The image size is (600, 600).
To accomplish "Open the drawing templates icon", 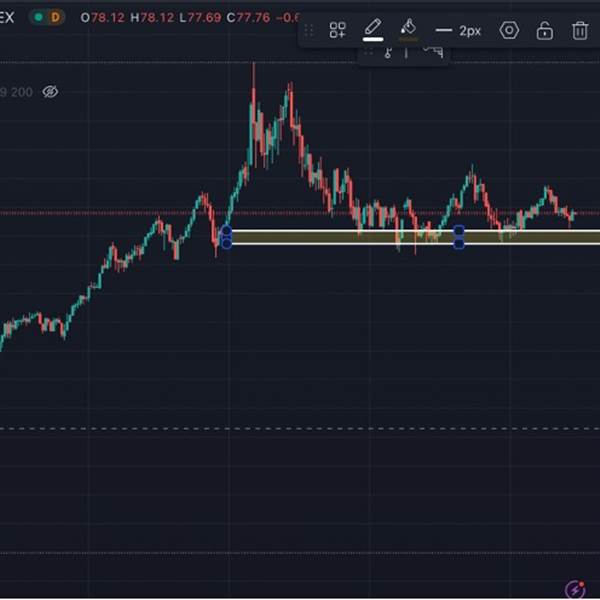I will (x=338, y=31).
